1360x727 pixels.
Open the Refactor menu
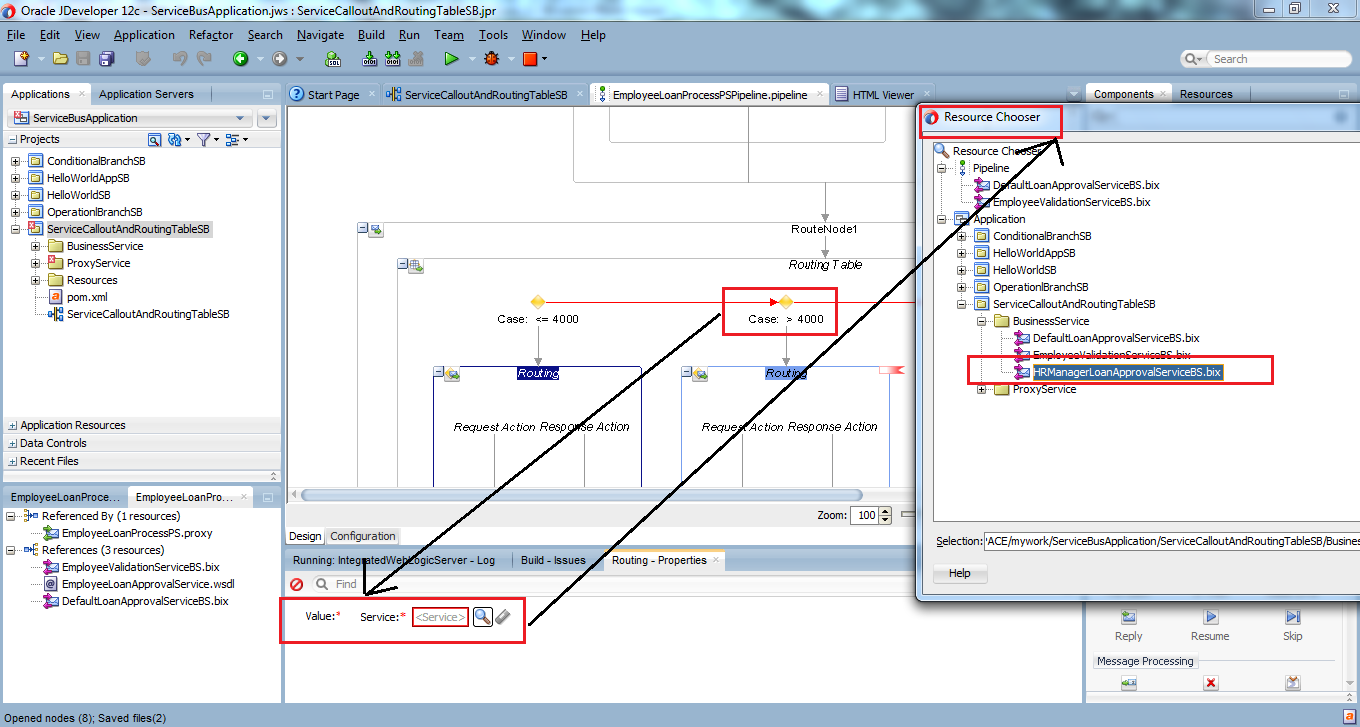coord(211,35)
